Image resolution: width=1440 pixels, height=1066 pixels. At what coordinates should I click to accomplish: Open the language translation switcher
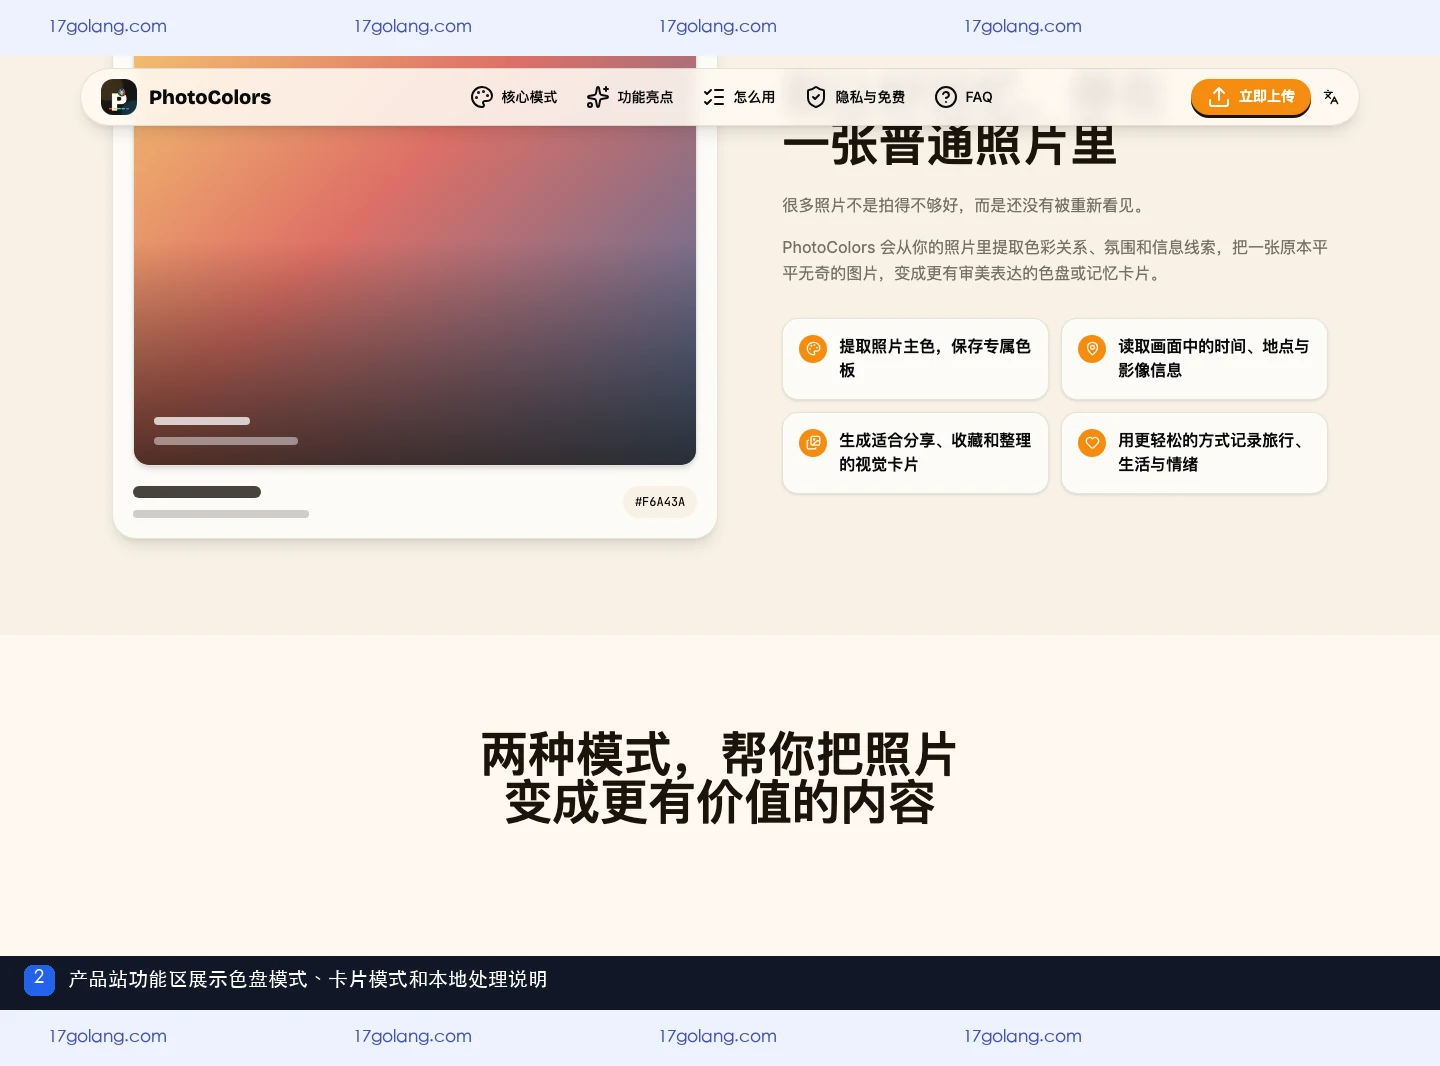pos(1331,97)
